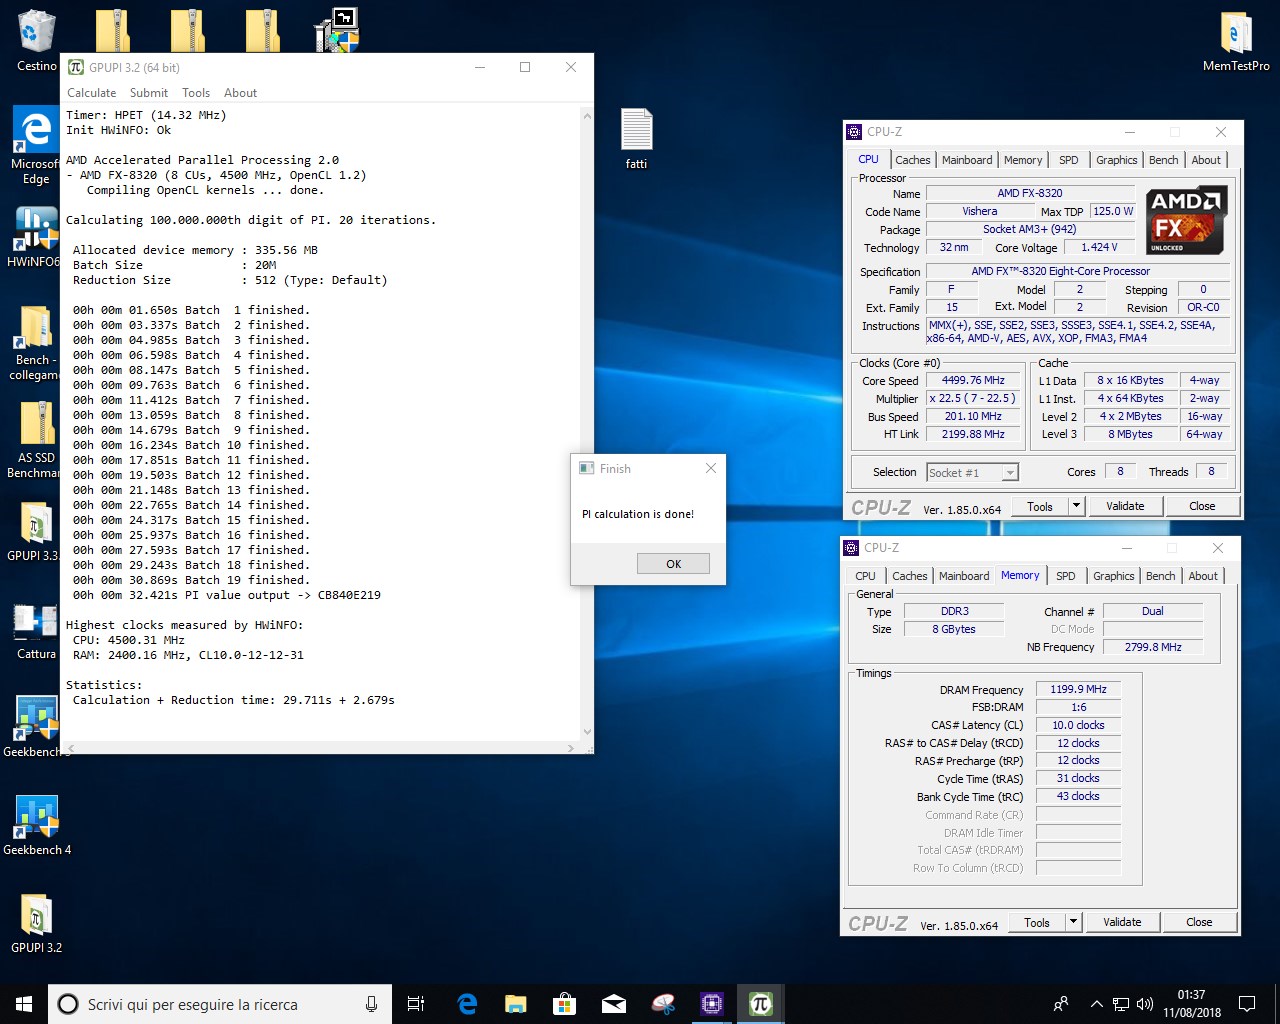Screen dimensions: 1280x1024
Task: Switch to CPU tab in lower CPU-Z
Action: click(x=865, y=576)
